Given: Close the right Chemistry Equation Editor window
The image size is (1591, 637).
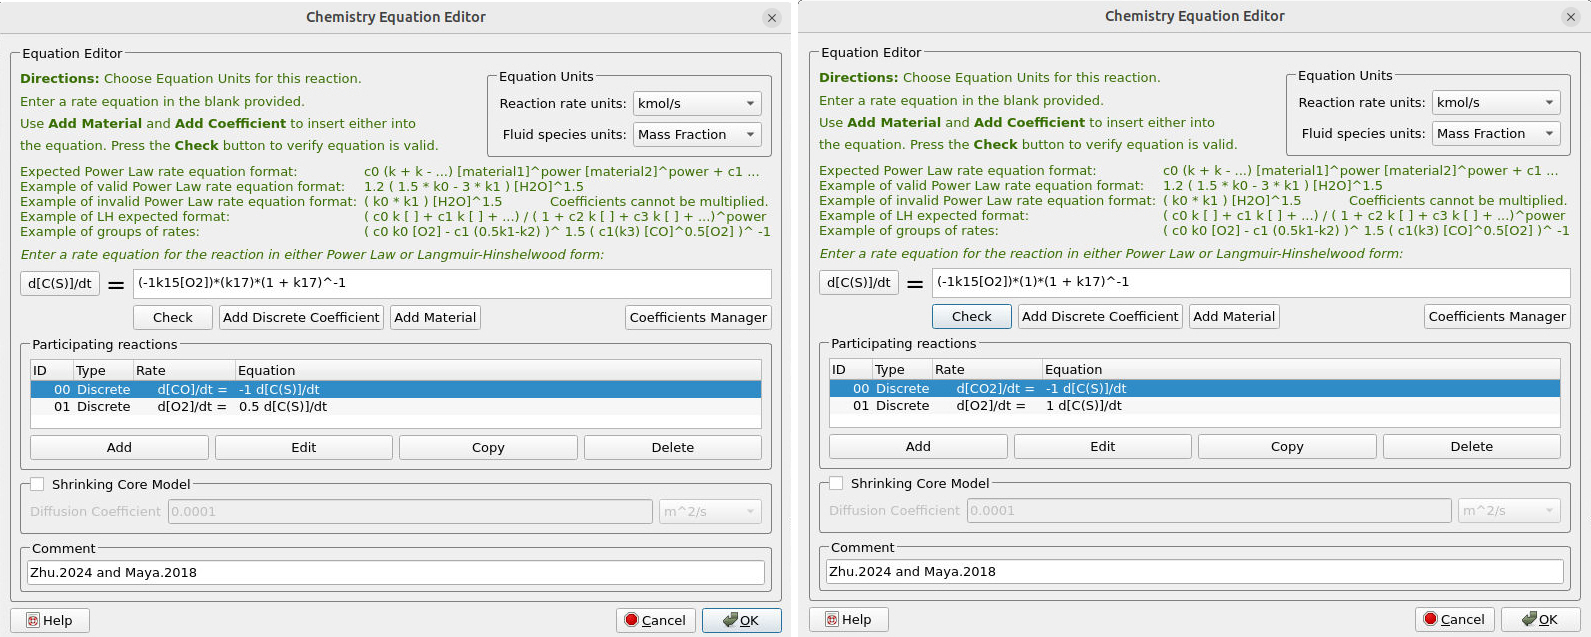Looking at the screenshot, I should point(1570,17).
